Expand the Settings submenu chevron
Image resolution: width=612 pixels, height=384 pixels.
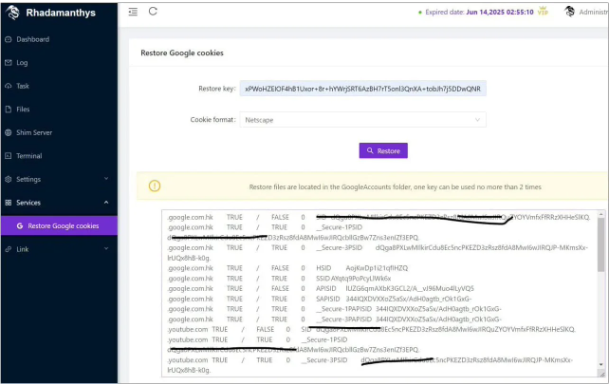tap(106, 179)
